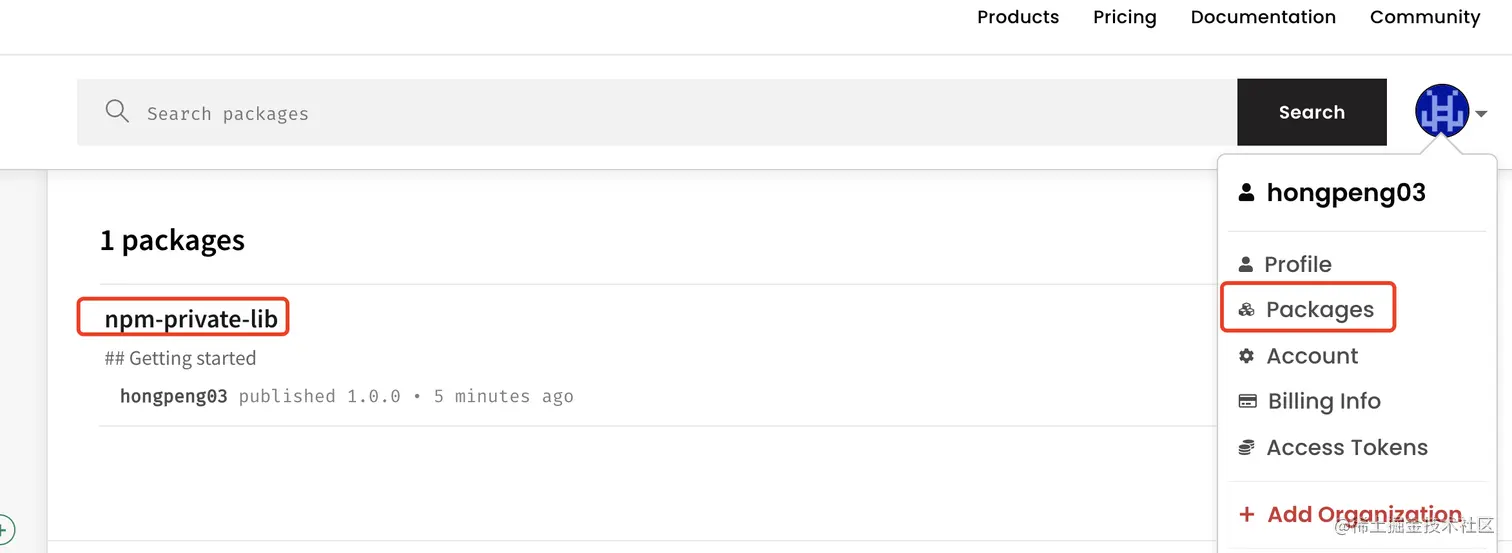This screenshot has width=1512, height=553.
Task: Open the npm-private-lib package
Action: click(x=191, y=320)
